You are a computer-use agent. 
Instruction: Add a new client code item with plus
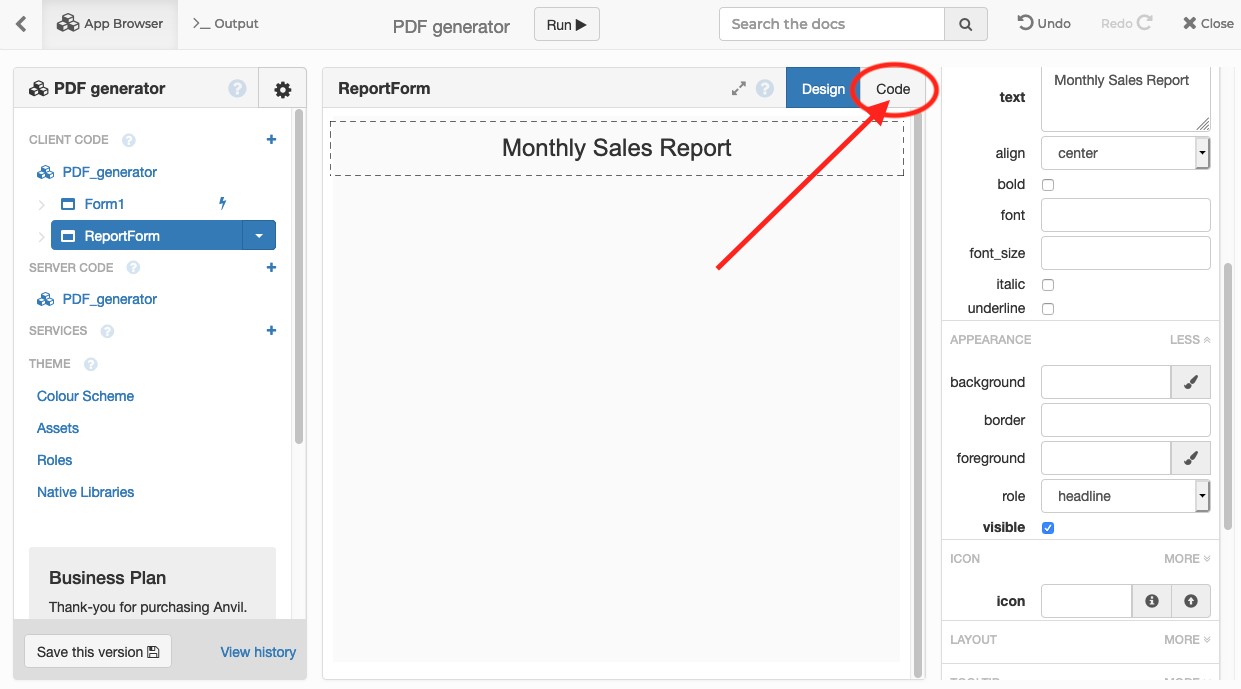click(x=271, y=140)
